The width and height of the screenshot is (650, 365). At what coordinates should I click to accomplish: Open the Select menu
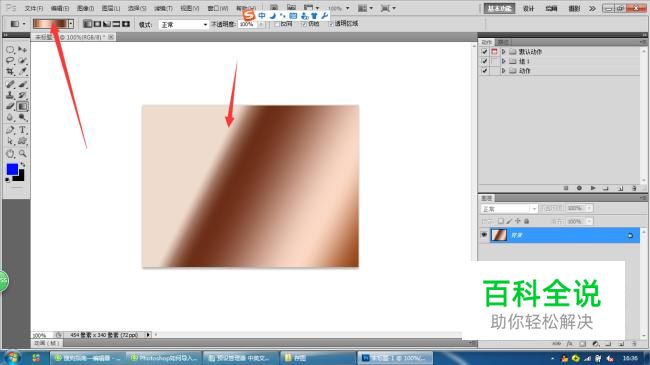(137, 8)
